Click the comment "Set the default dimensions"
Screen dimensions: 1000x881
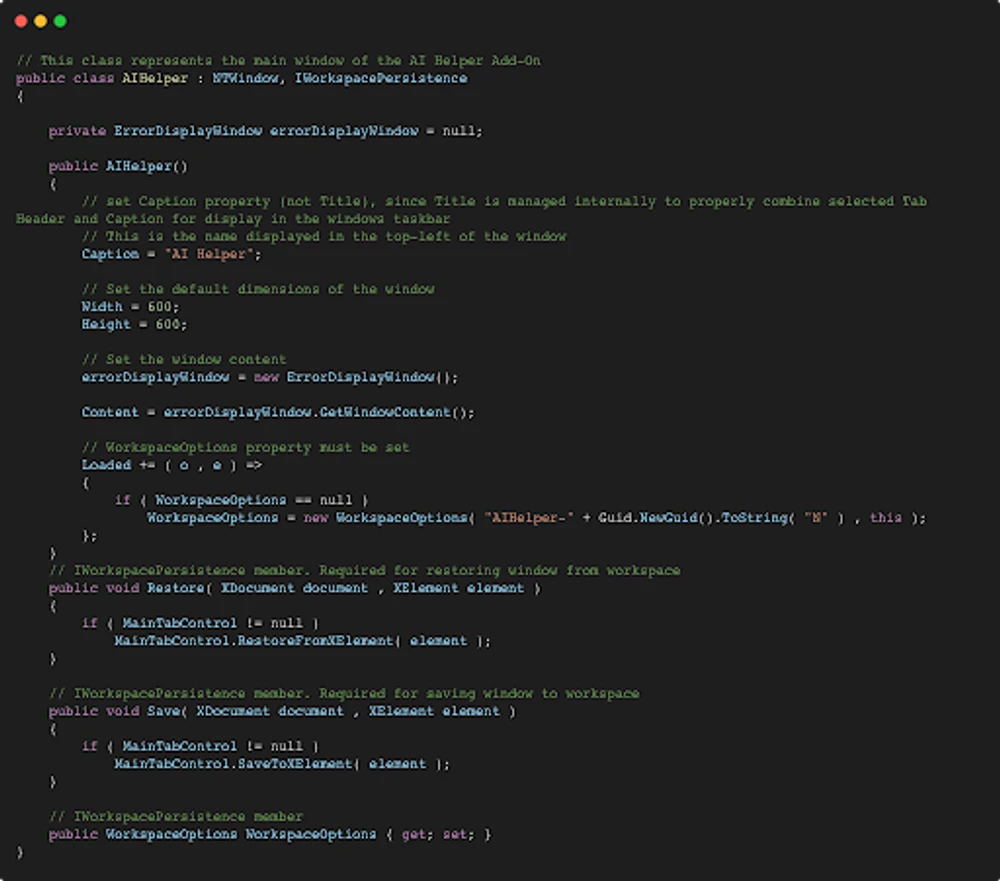[258, 290]
